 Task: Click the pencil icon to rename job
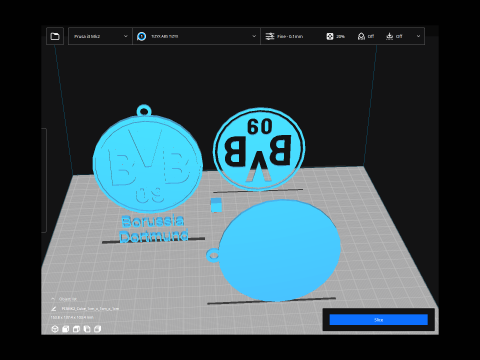[53, 309]
